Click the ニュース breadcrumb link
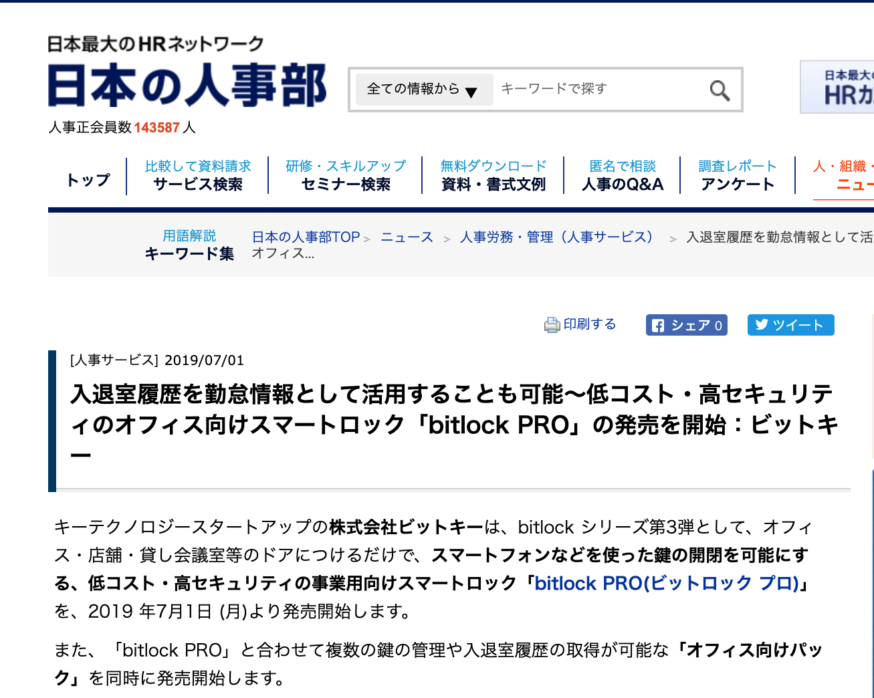The height and width of the screenshot is (698, 874). pos(407,236)
